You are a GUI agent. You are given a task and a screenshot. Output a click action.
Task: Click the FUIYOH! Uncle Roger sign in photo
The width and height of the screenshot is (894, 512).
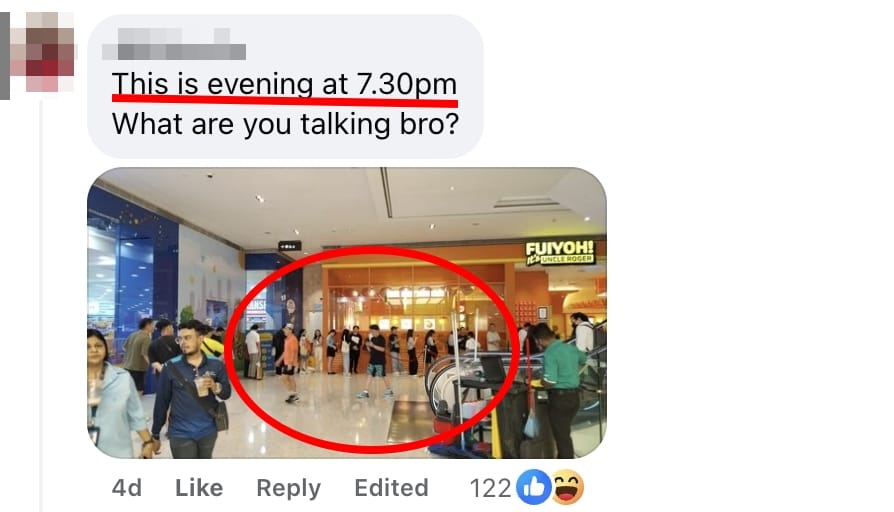[559, 252]
